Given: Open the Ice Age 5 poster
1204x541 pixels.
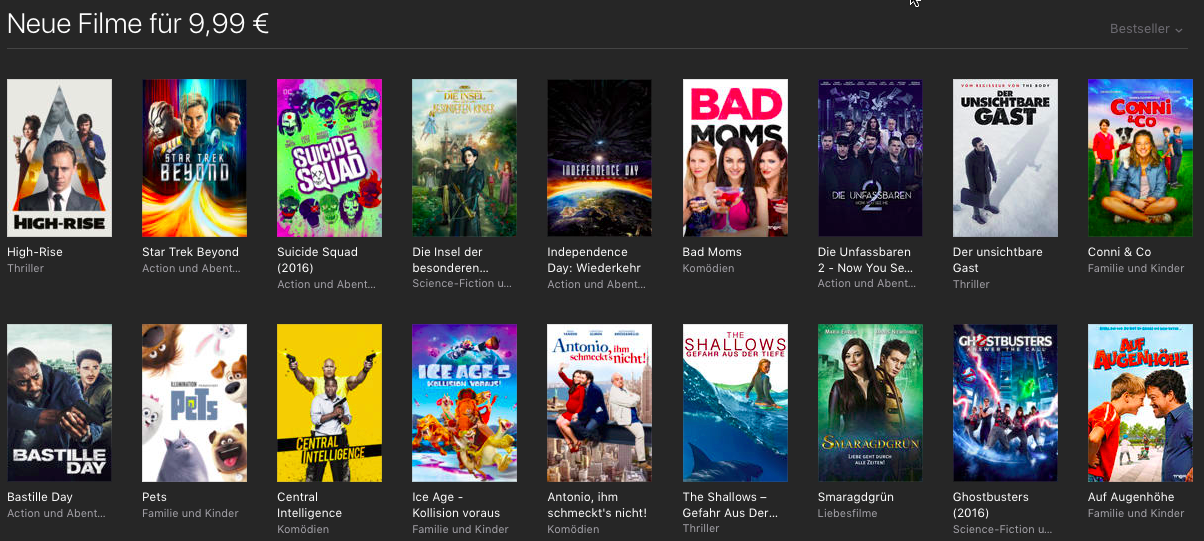Looking at the screenshot, I should [x=464, y=403].
